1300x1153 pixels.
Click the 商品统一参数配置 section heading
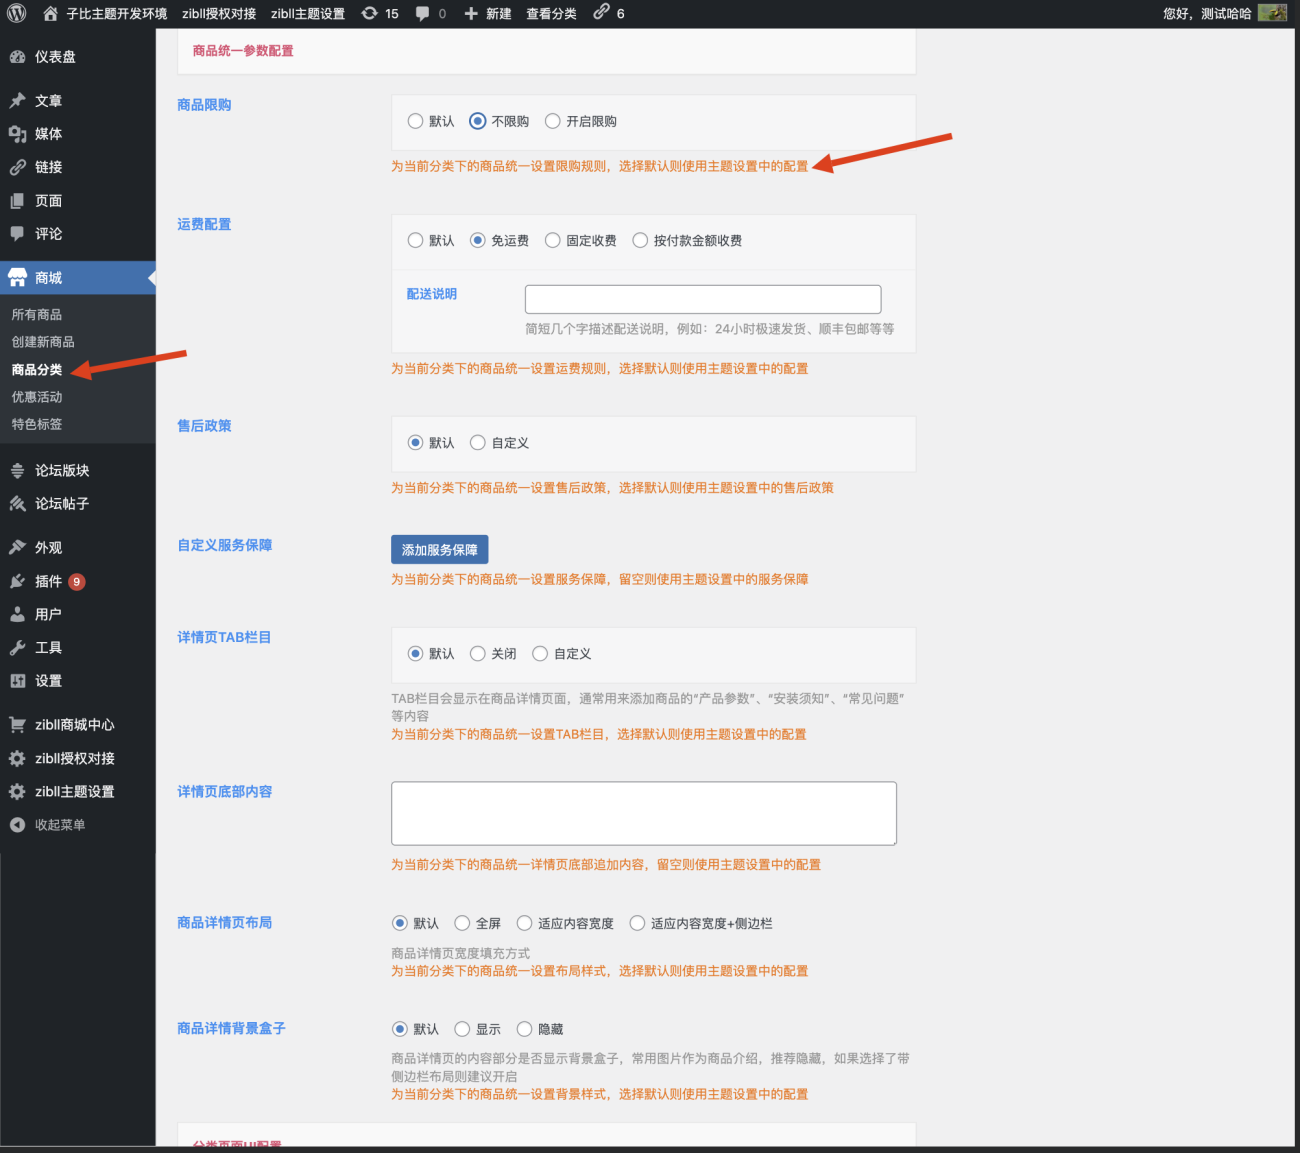click(x=243, y=51)
